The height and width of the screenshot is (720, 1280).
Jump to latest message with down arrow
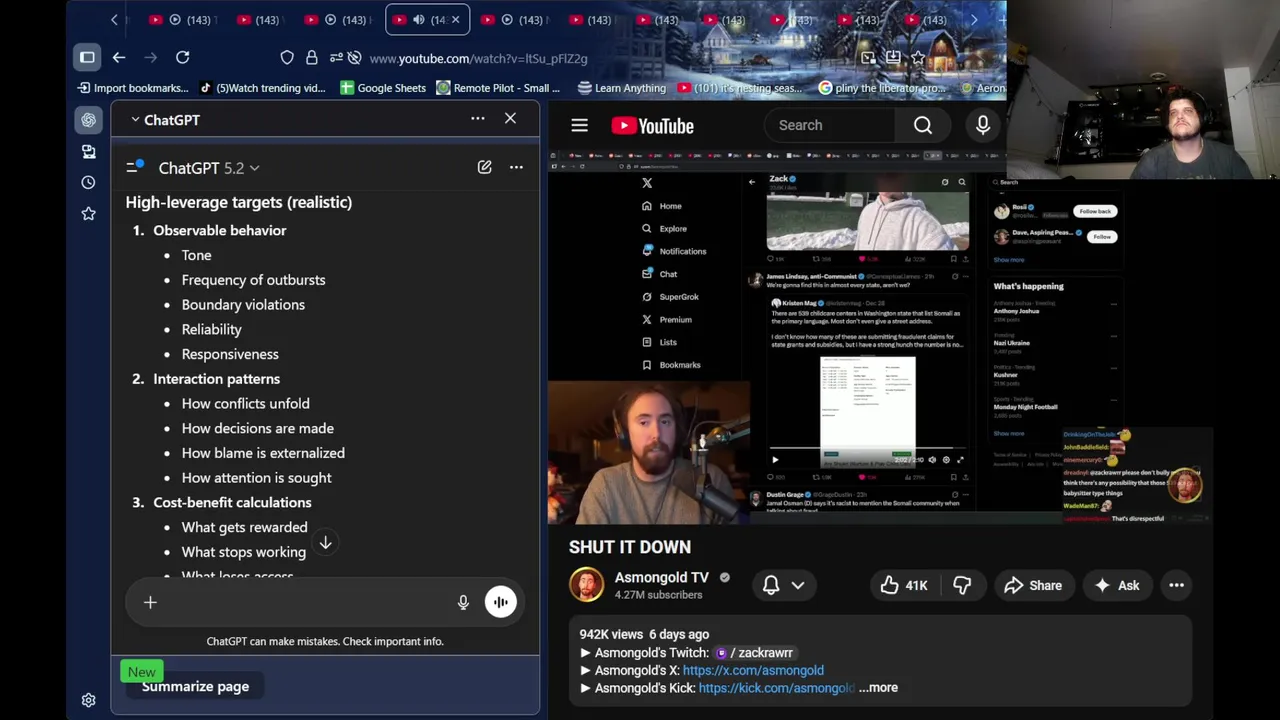[x=325, y=542]
